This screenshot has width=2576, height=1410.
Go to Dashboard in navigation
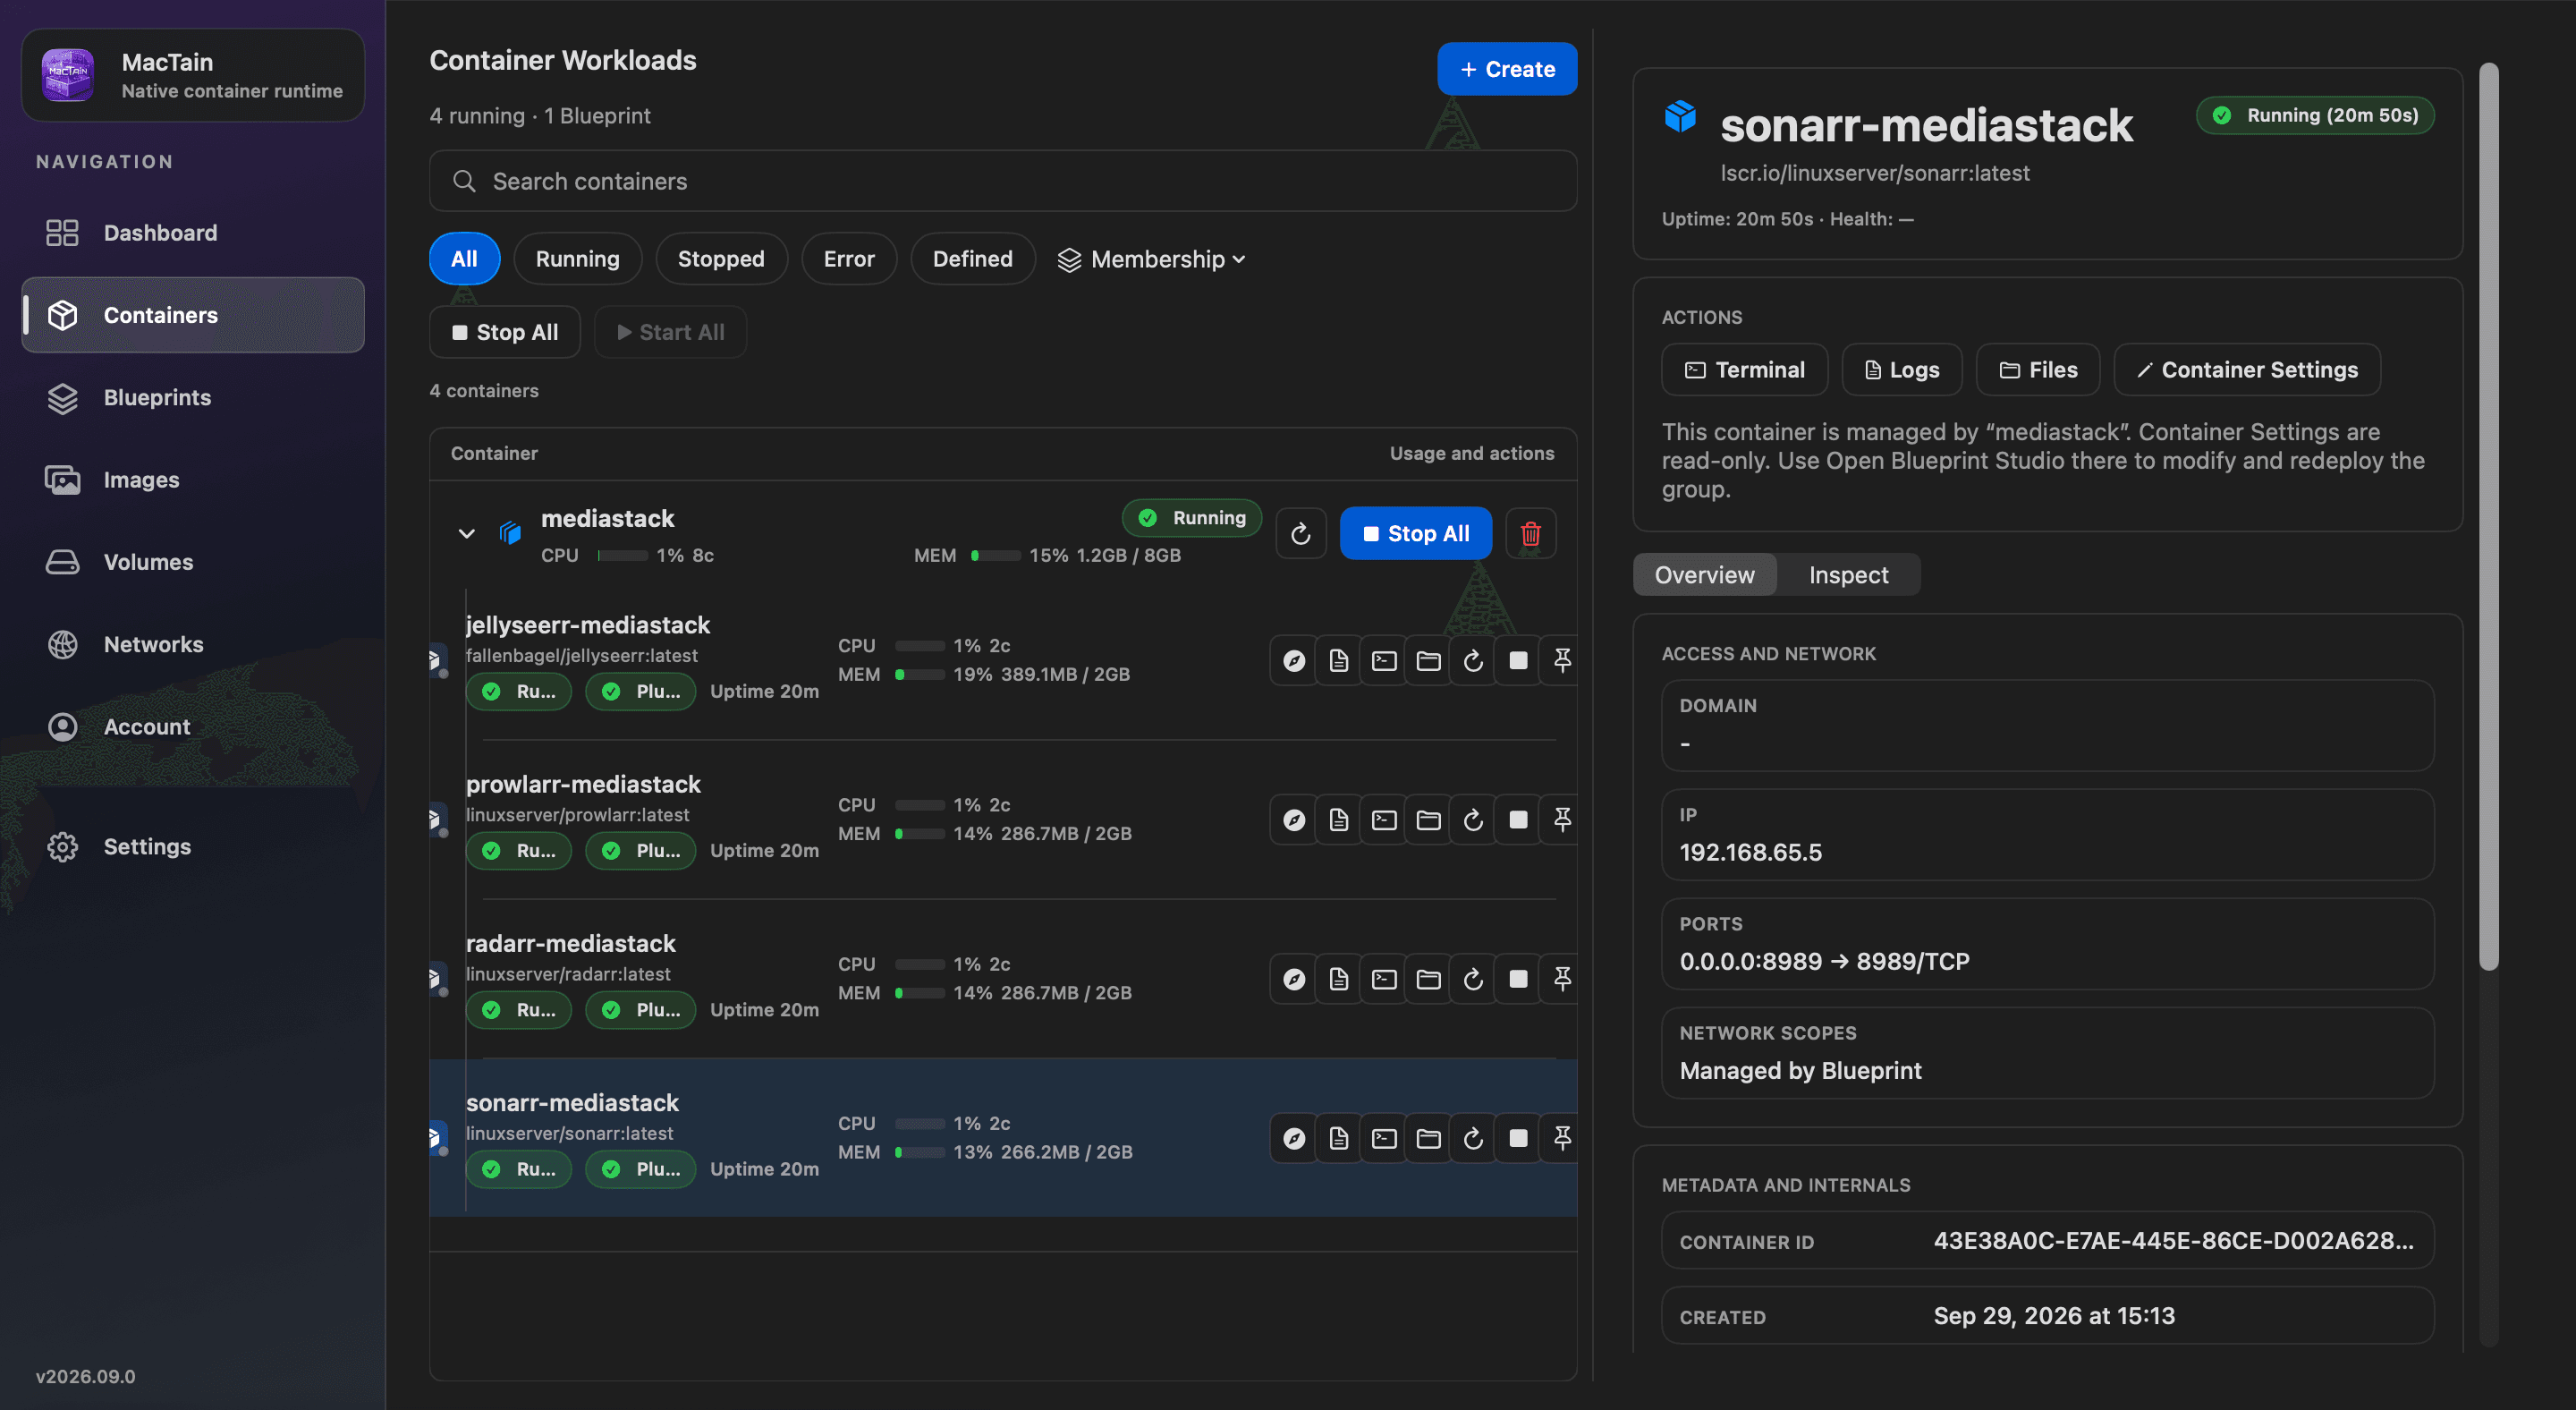pyautogui.click(x=193, y=233)
